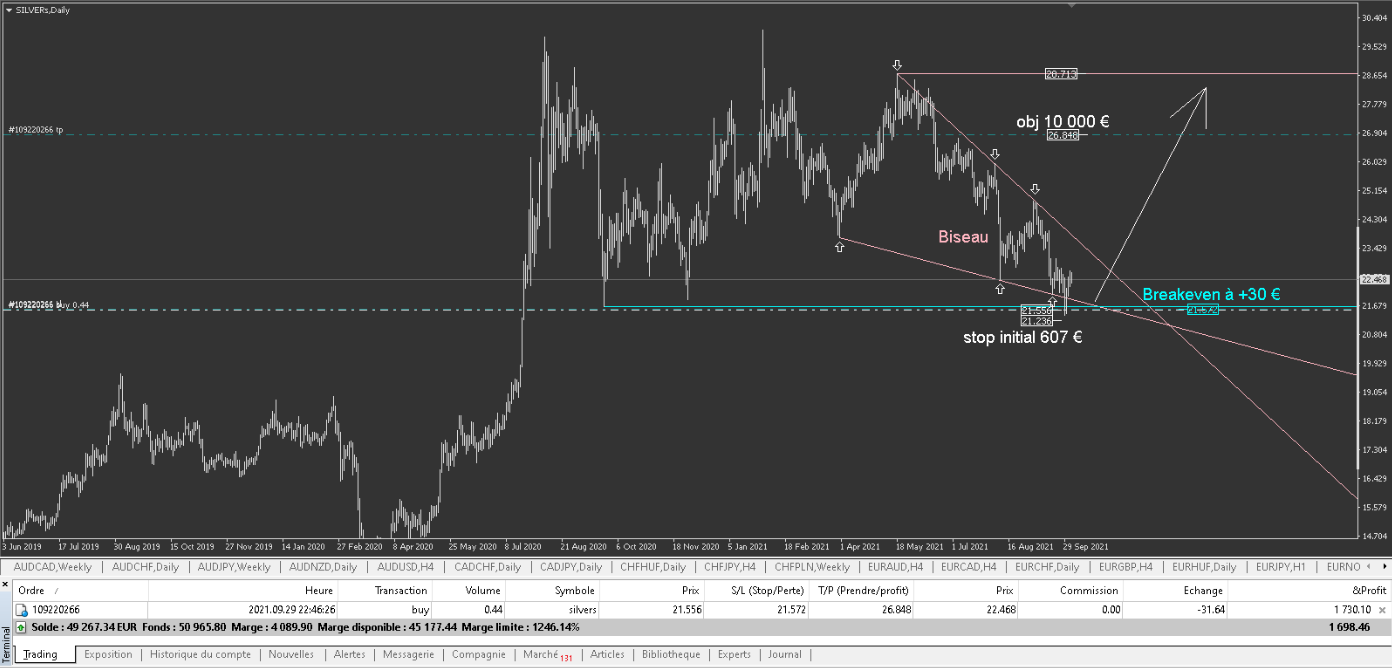Screen dimensions: 1392x668
Task: Open the Journal tab
Action: click(x=785, y=654)
